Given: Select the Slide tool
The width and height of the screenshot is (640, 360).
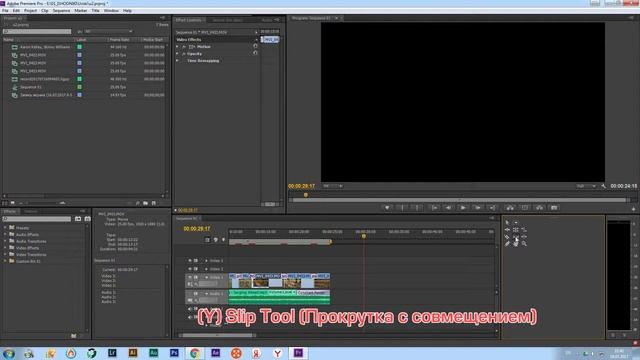Looking at the screenshot, I should click(524, 237).
